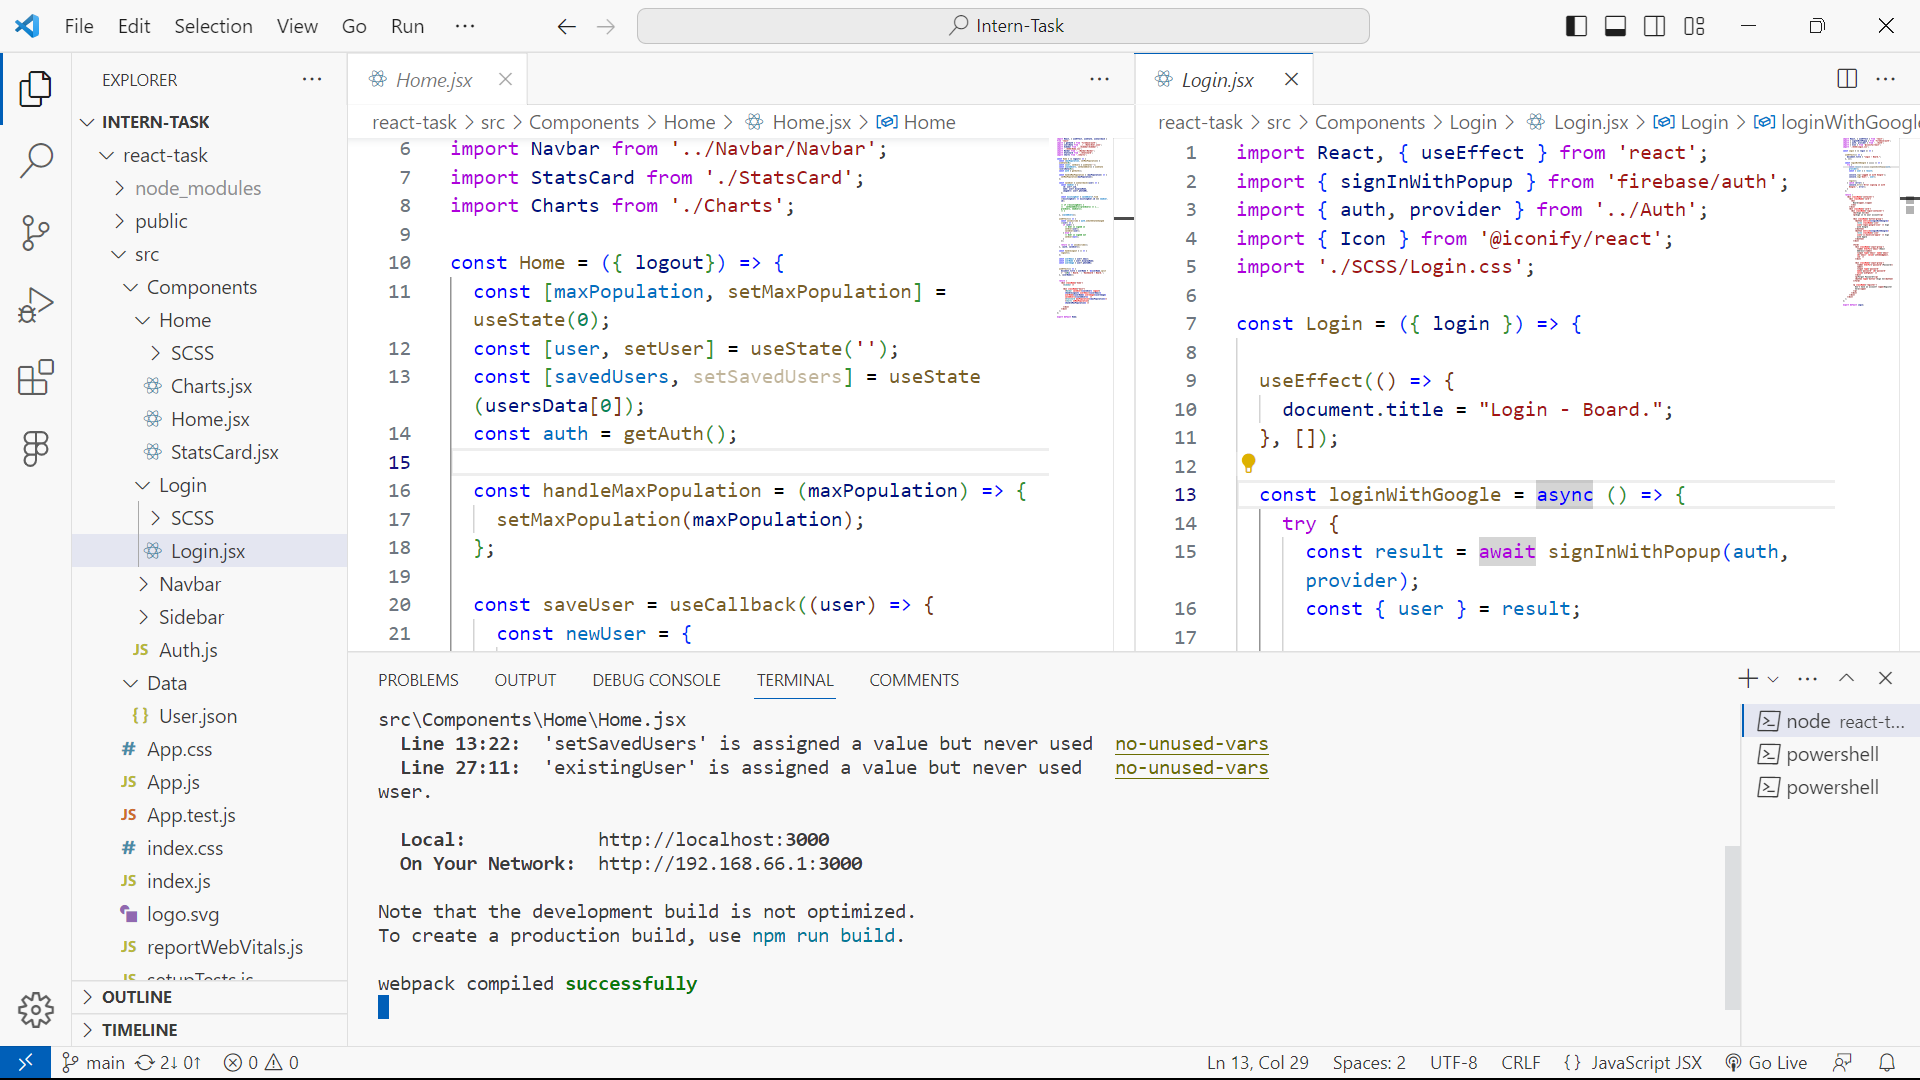Toggle the bottom panel visibility

click(1614, 25)
